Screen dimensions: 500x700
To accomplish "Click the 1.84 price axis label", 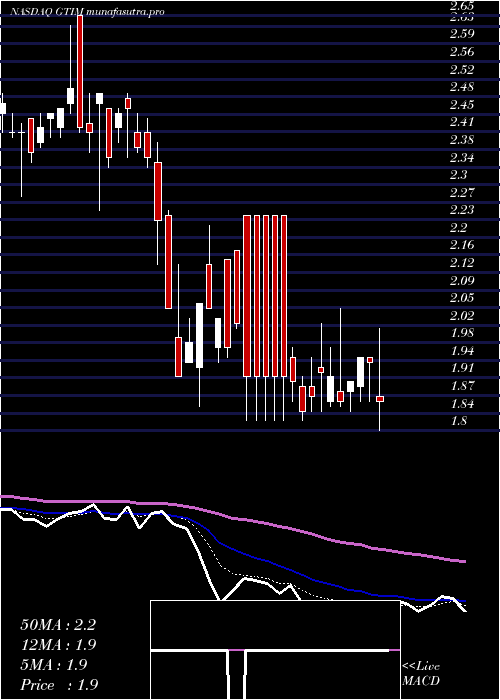I will (462, 404).
